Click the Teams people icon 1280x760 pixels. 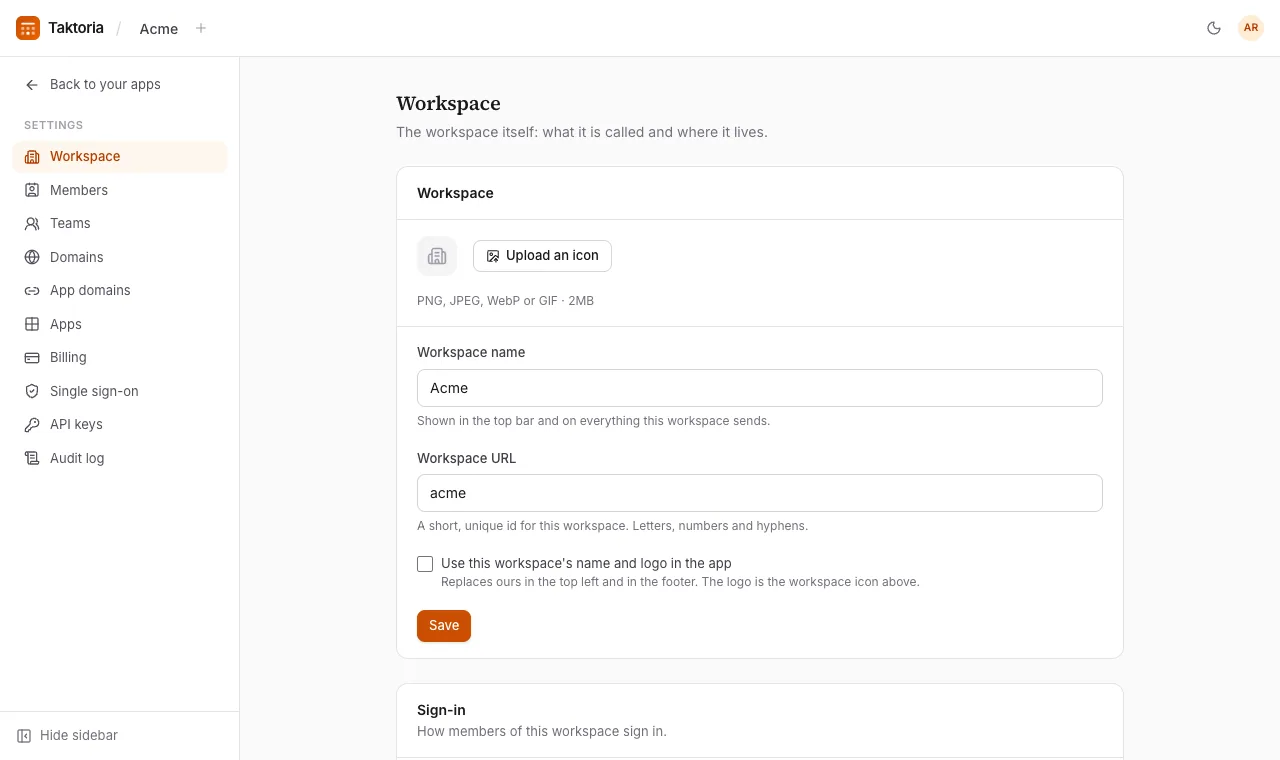pos(32,224)
